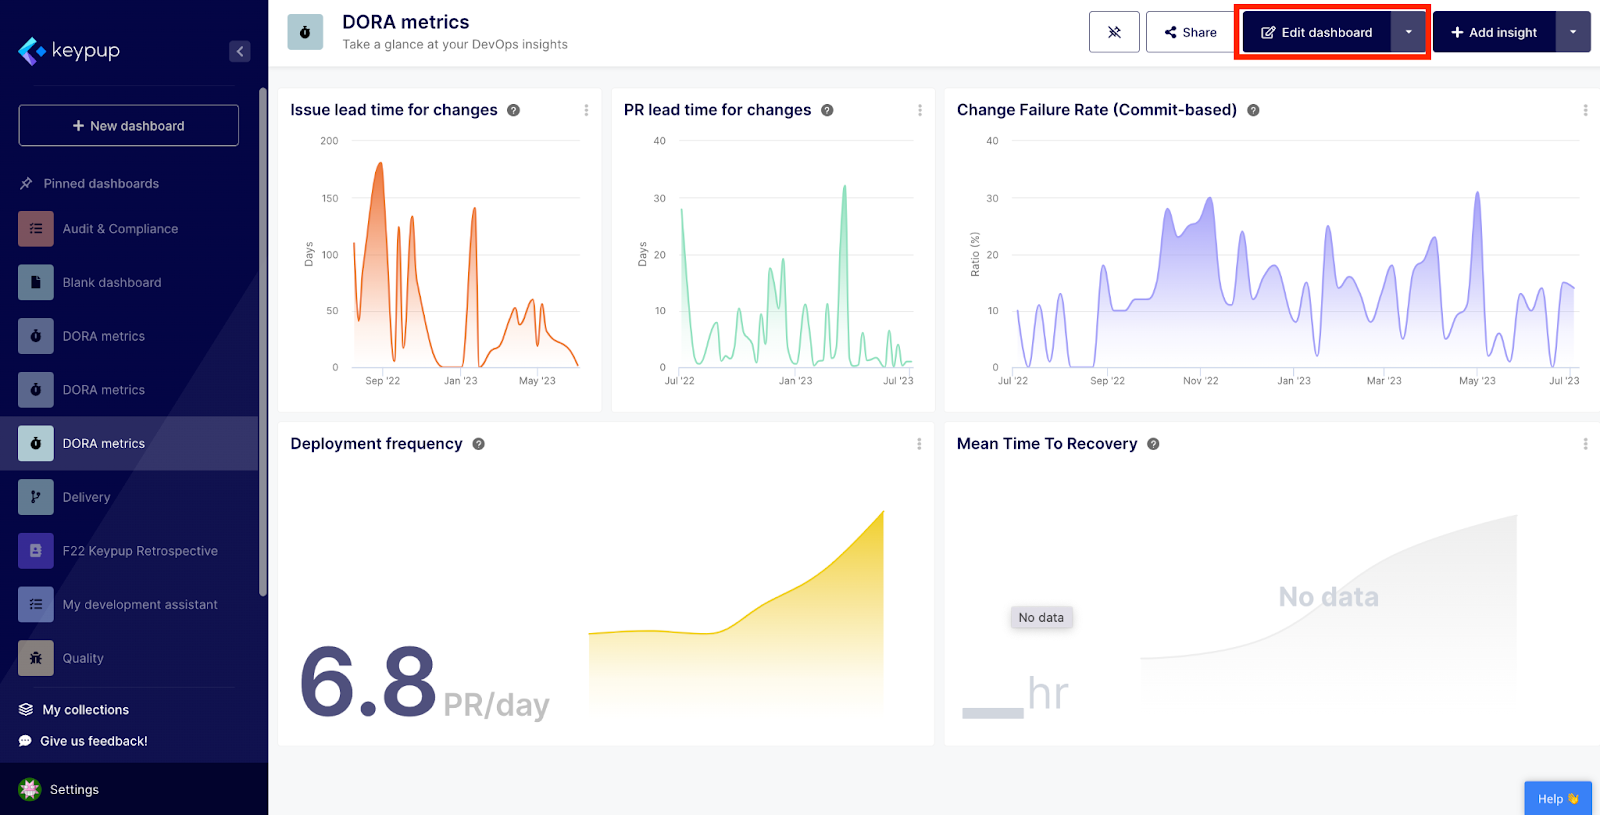1600x815 pixels.
Task: Click the help icon next to Issue lead time
Action: (513, 110)
